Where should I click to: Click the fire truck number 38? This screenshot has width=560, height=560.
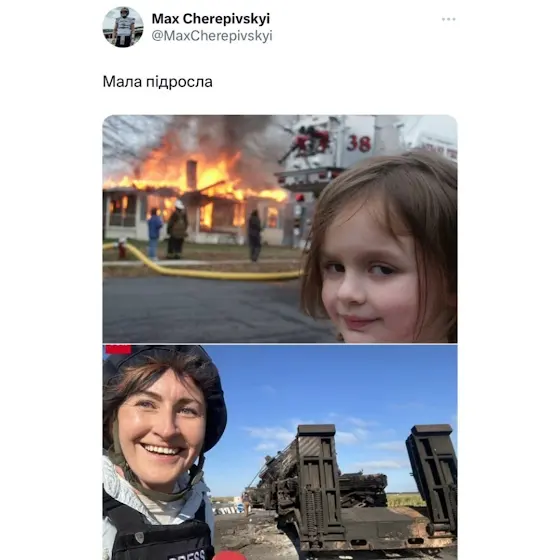[359, 143]
